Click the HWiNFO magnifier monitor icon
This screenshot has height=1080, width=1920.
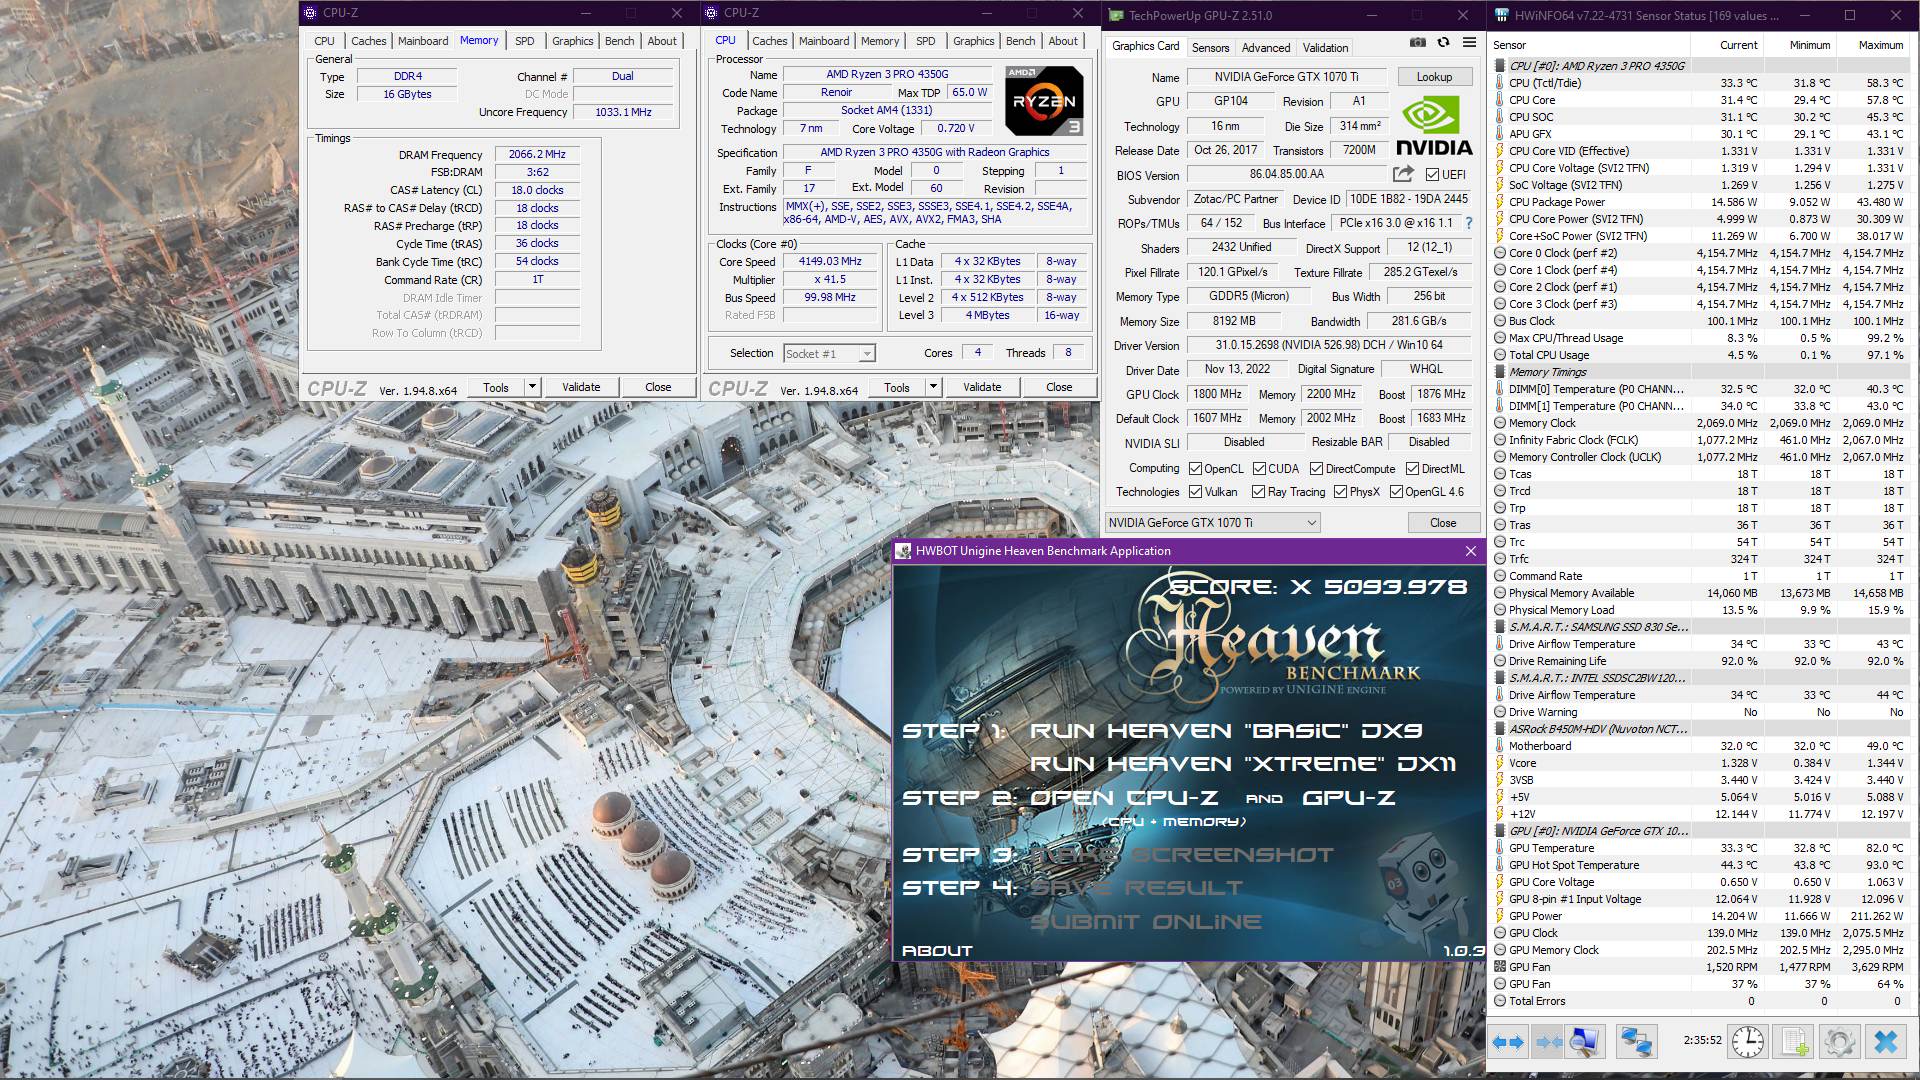click(x=1585, y=1042)
